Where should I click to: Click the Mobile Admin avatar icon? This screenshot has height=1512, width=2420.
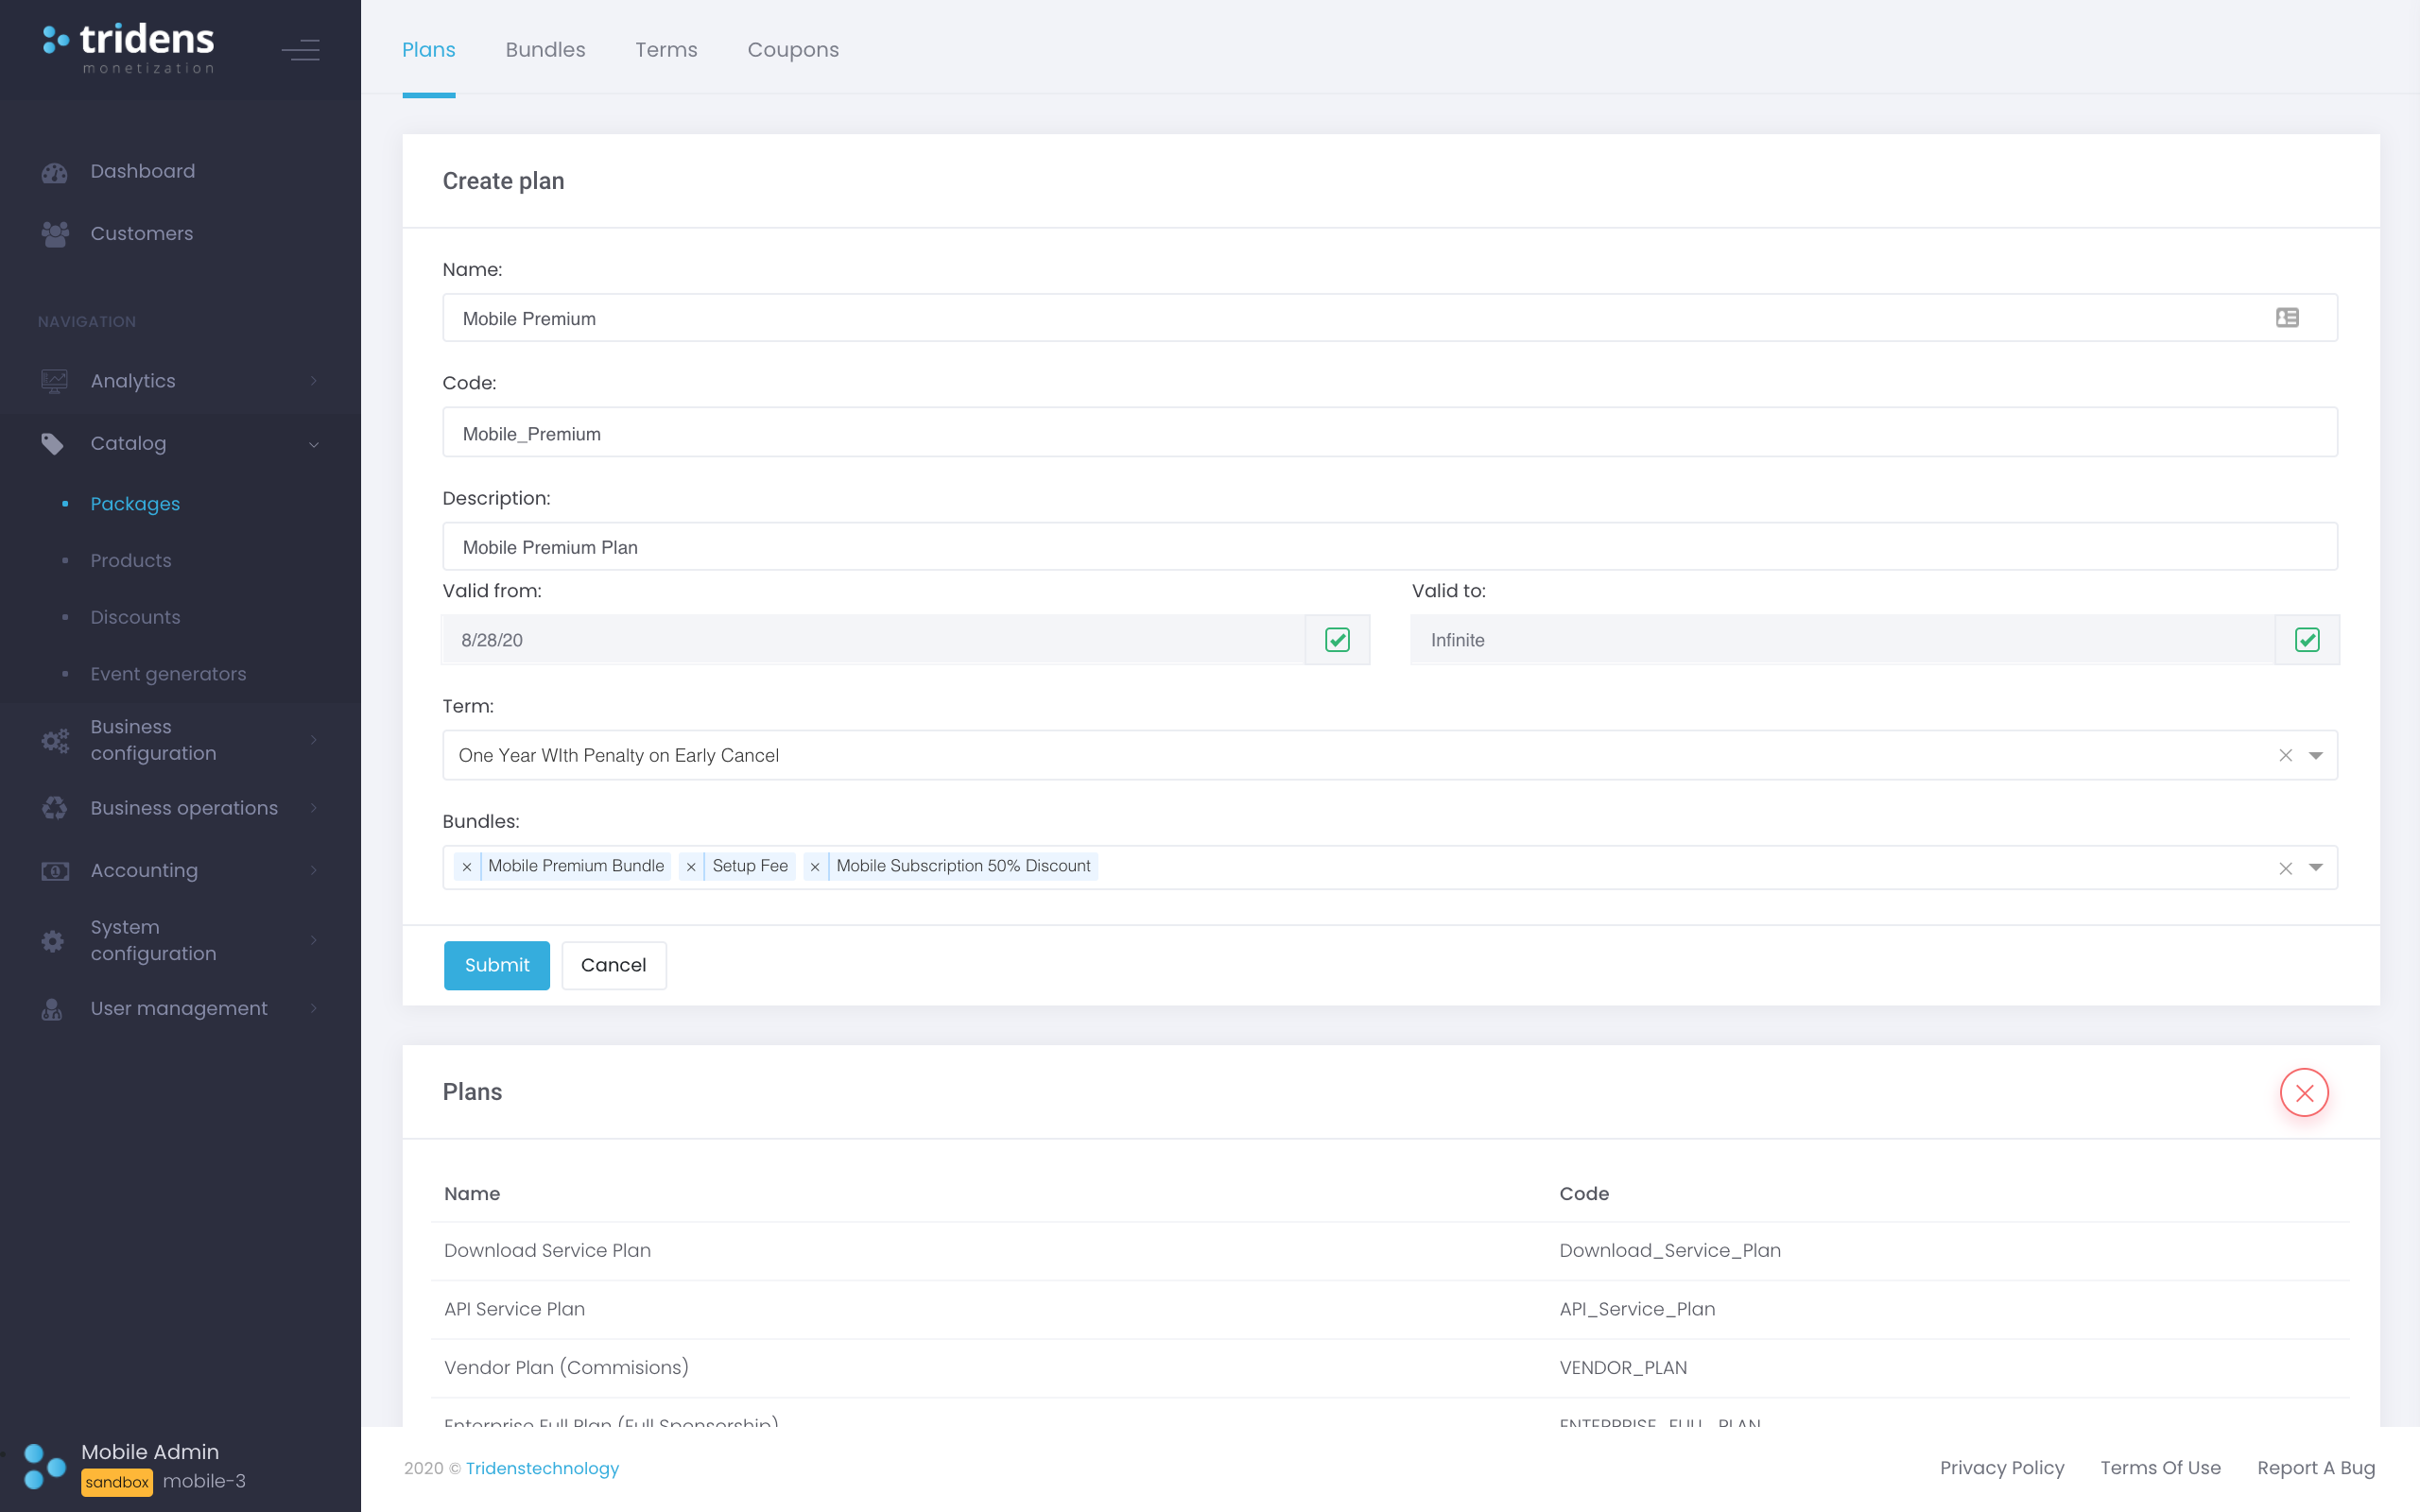click(44, 1466)
